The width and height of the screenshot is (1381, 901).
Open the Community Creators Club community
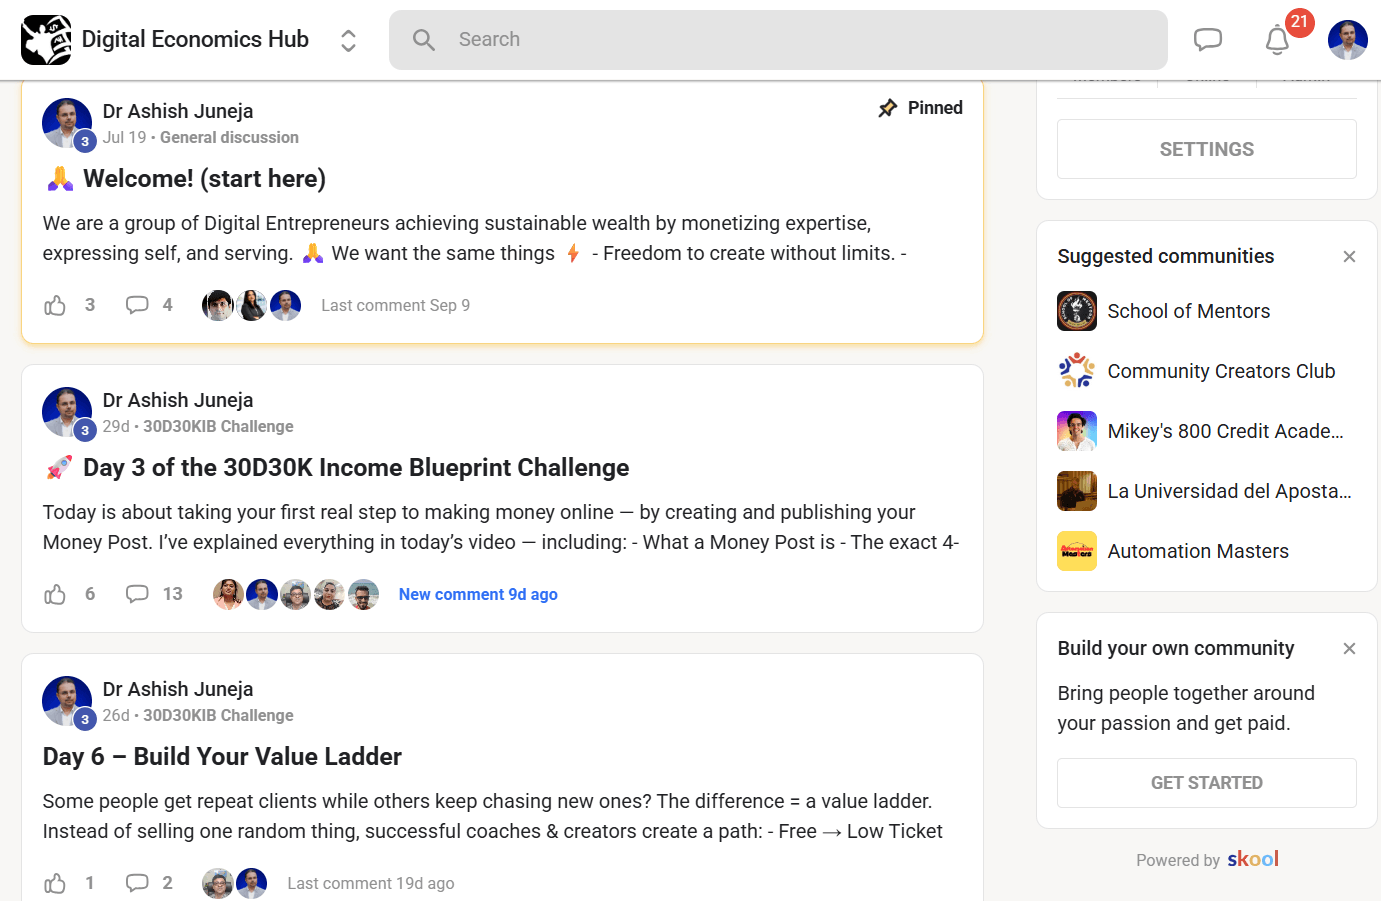coord(1221,371)
